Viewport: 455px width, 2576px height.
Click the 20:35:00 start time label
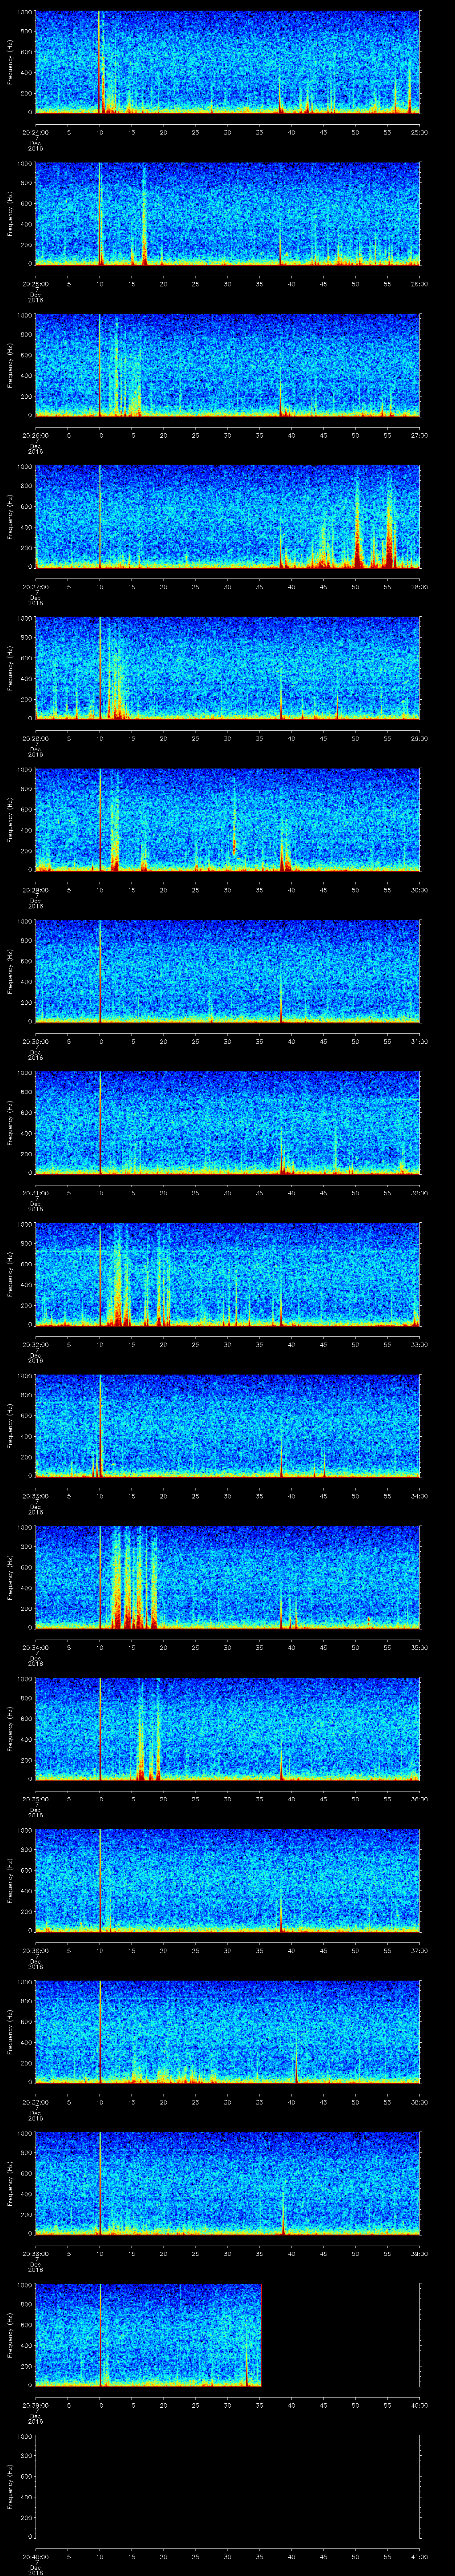(x=35, y=1798)
